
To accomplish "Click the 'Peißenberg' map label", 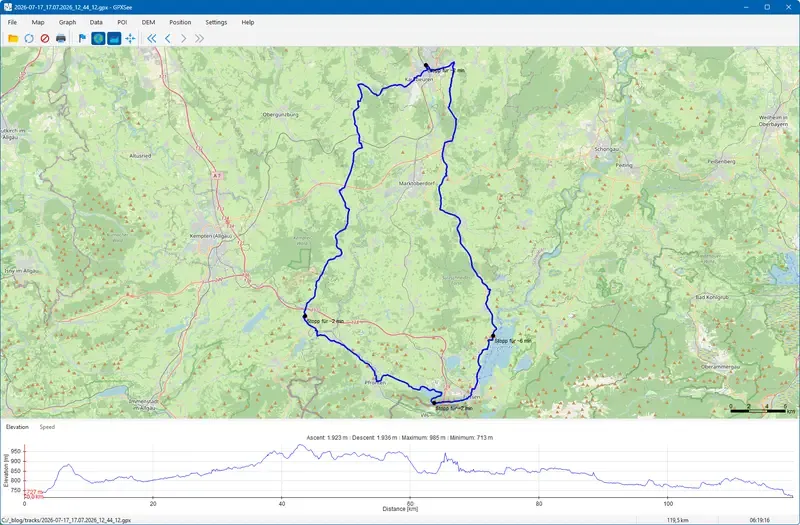I will (x=721, y=161).
